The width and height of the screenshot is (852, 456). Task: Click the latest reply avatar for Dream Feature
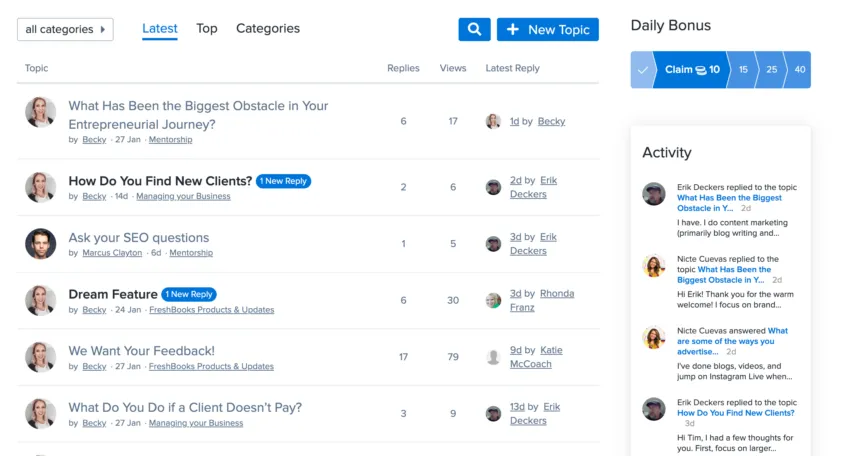click(x=493, y=300)
